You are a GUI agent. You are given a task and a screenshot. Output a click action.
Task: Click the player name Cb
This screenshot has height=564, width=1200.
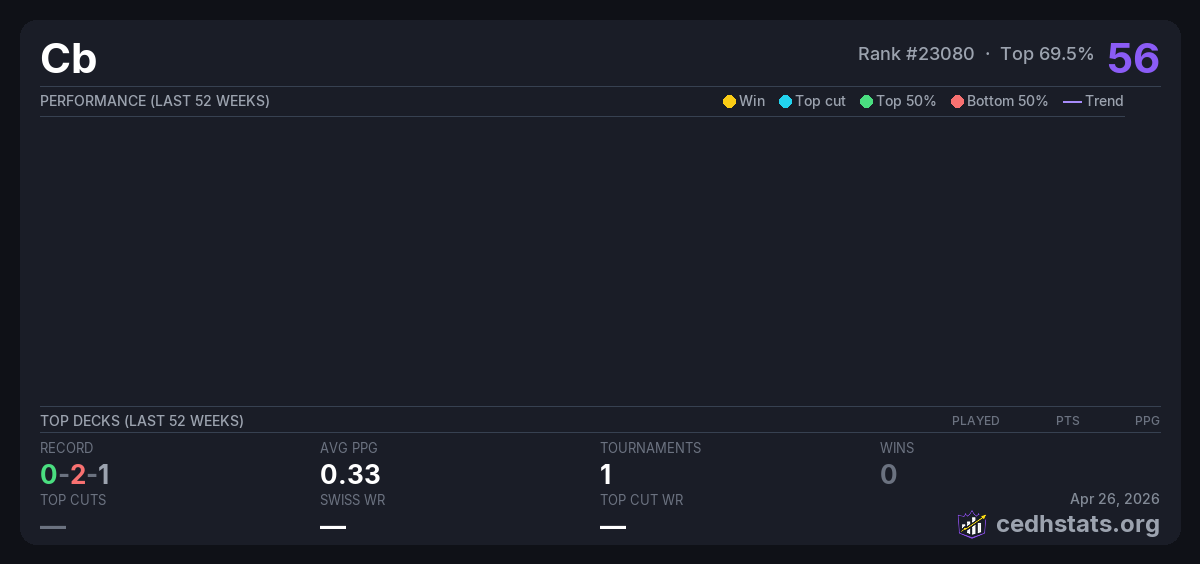click(68, 59)
